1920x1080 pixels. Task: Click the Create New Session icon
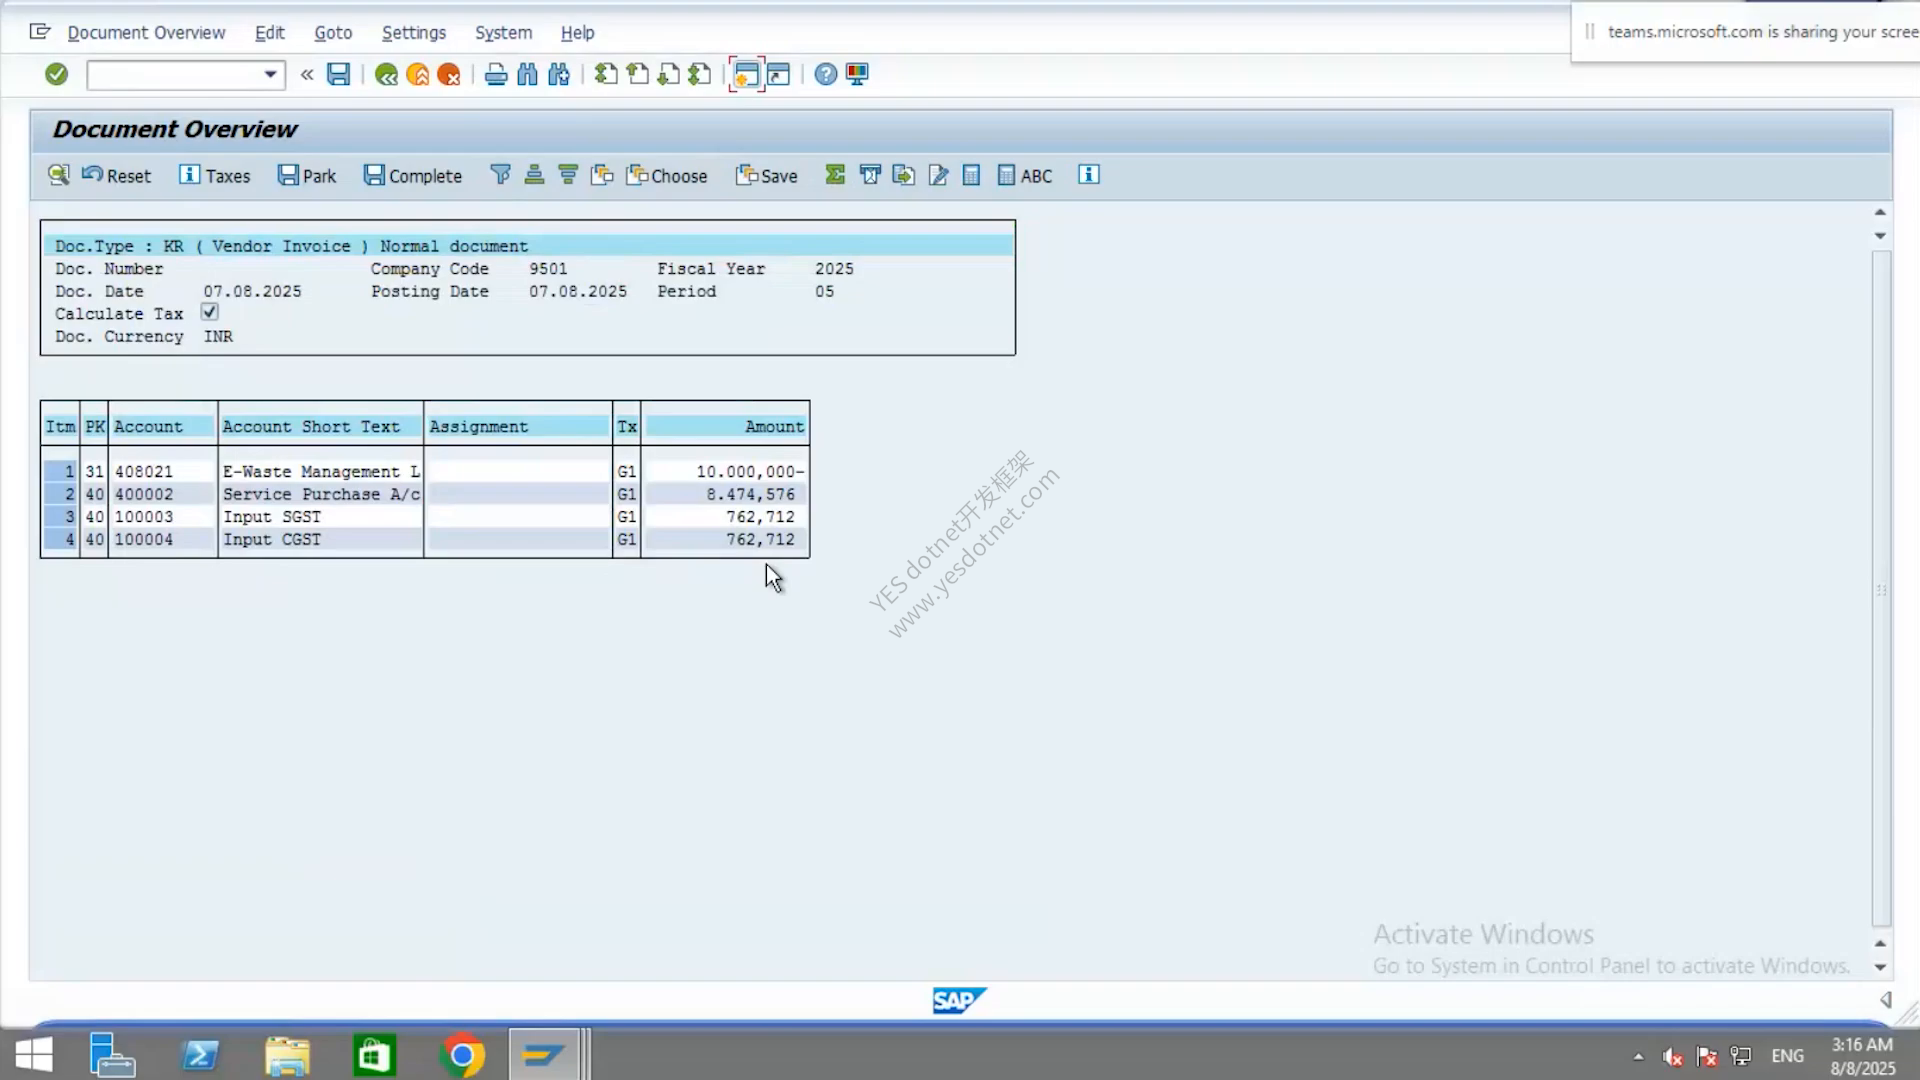point(746,74)
